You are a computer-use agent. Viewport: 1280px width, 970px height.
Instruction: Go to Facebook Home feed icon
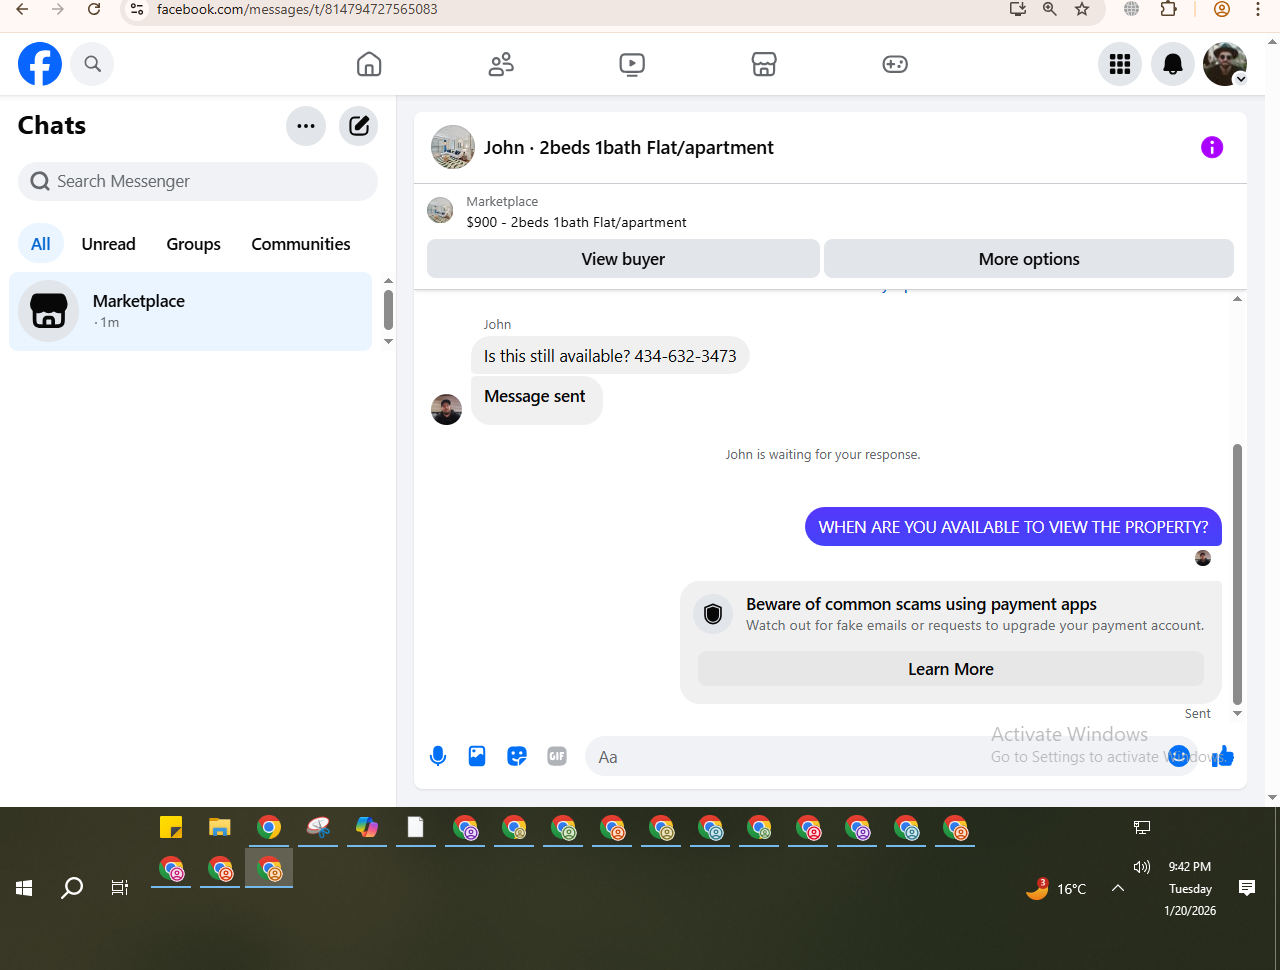[369, 64]
